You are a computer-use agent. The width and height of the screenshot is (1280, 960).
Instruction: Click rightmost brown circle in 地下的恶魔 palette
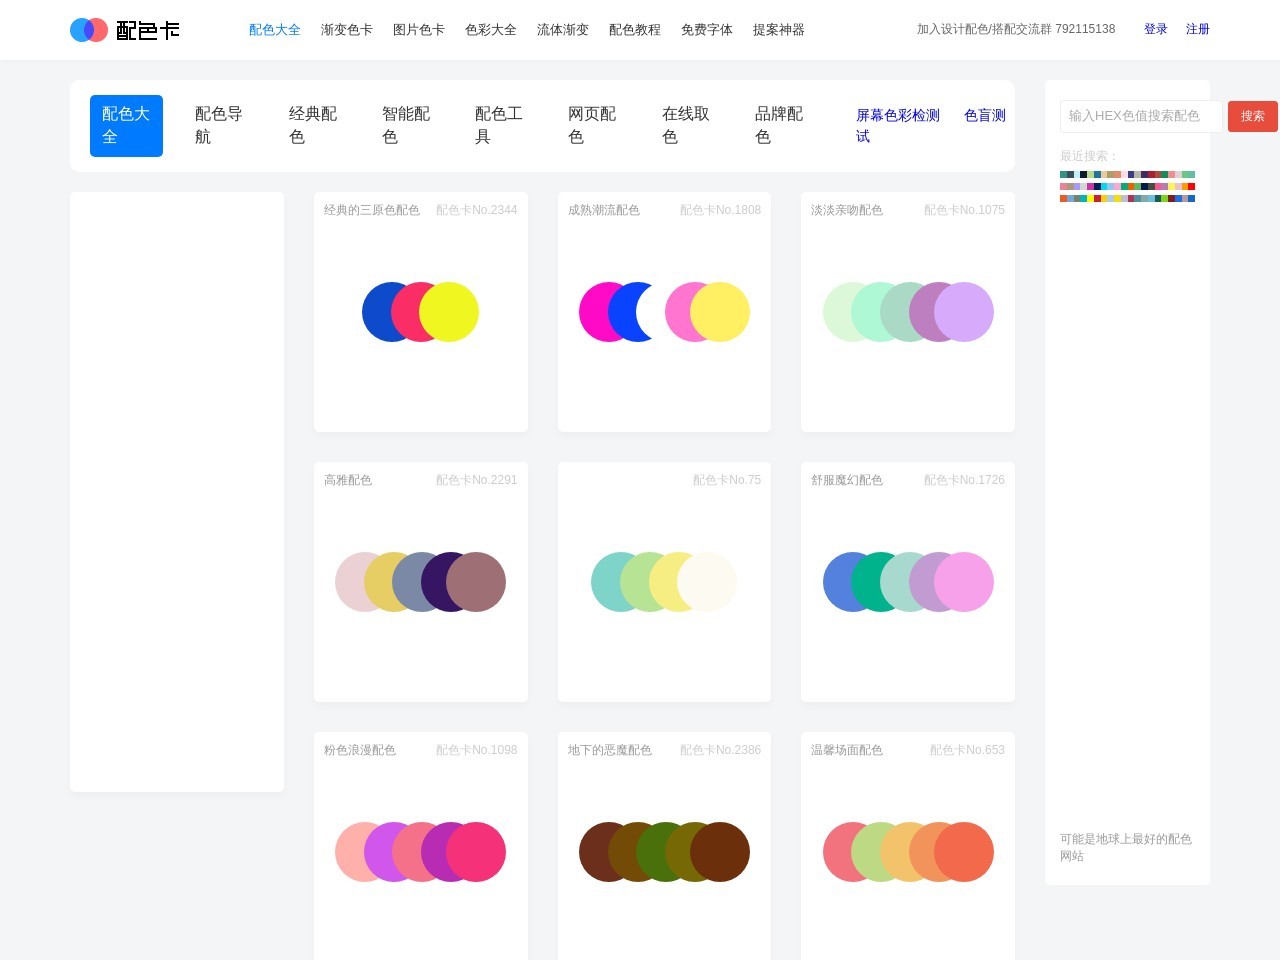pyautogui.click(x=720, y=852)
